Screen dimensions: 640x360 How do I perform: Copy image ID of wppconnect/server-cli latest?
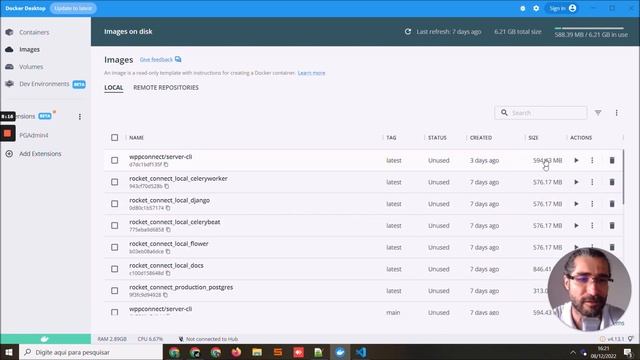coord(166,164)
